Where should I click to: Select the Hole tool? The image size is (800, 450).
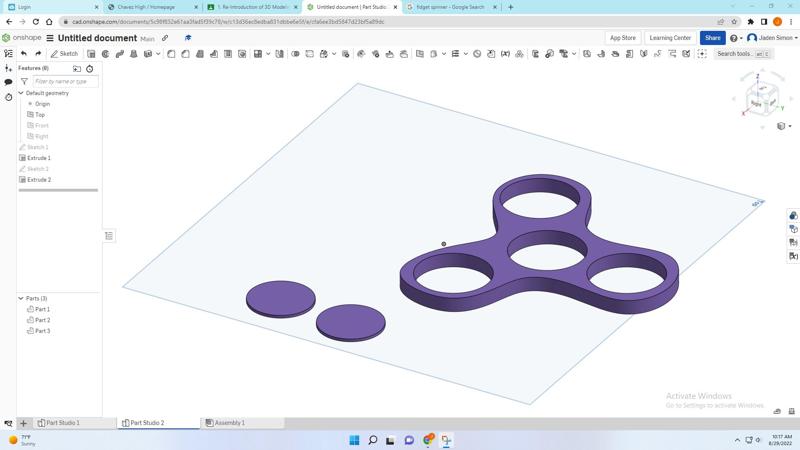coord(242,54)
